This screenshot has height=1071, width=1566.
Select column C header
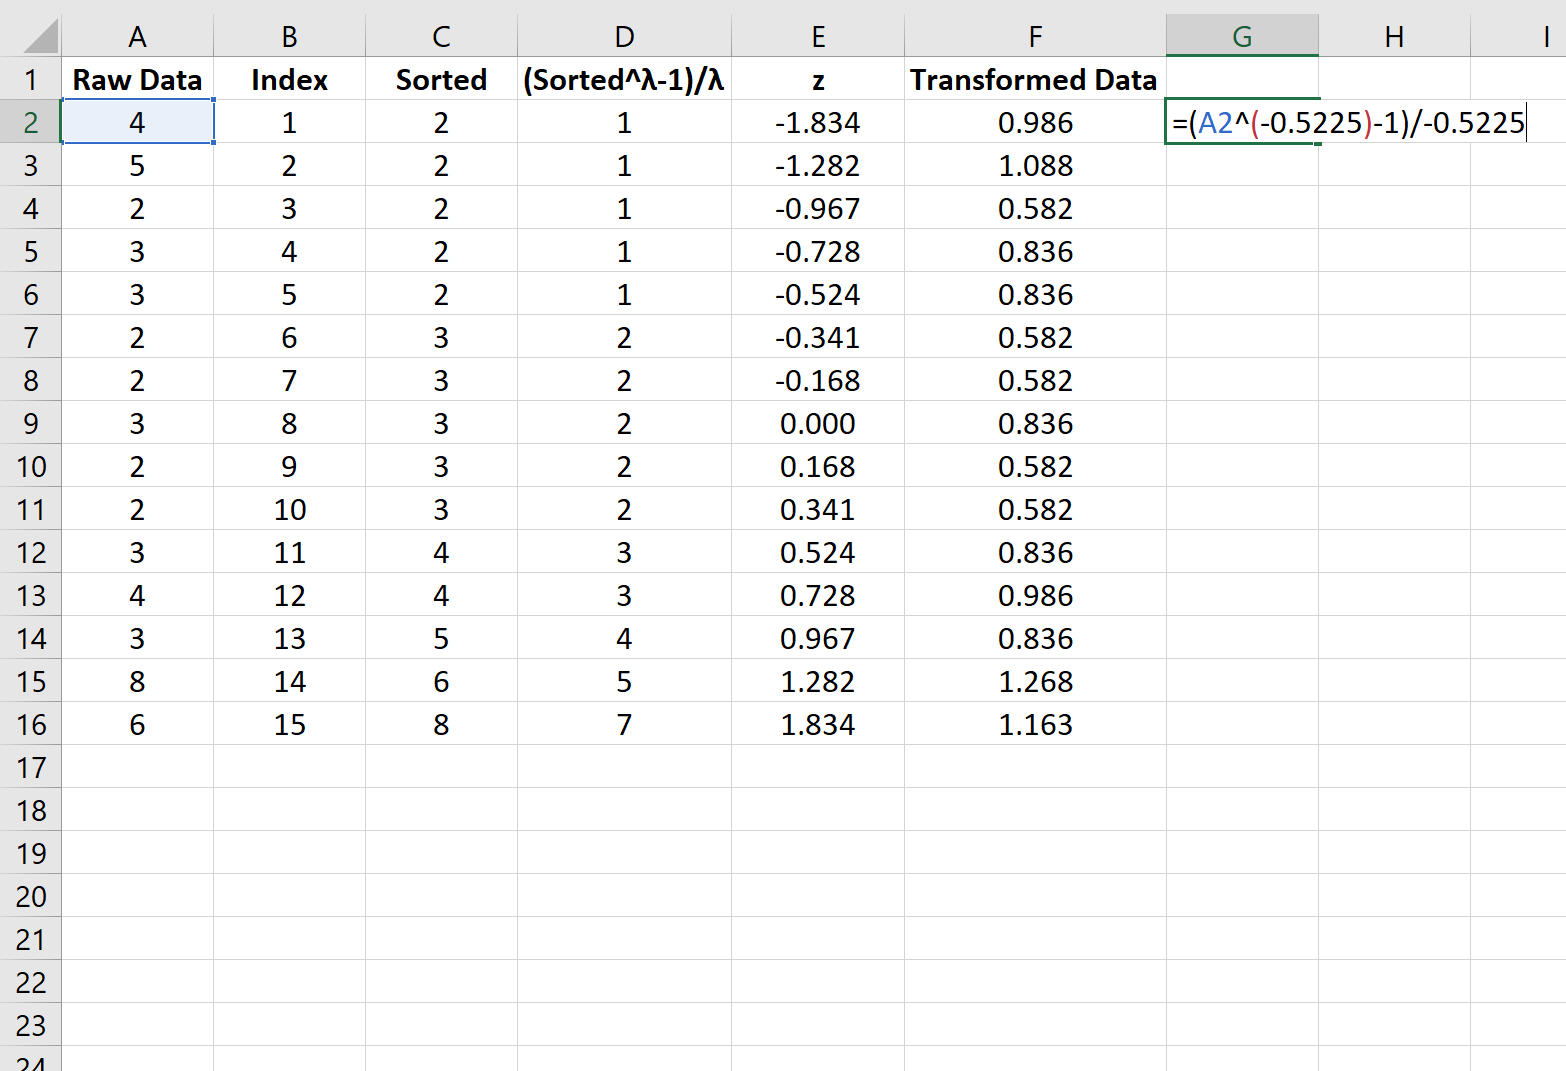click(x=441, y=37)
